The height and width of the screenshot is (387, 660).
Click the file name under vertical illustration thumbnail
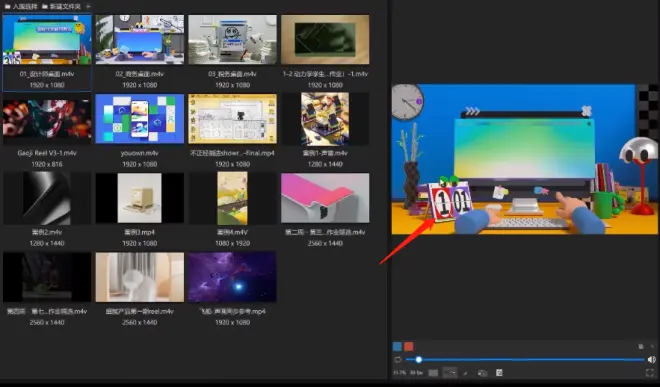coord(232,232)
